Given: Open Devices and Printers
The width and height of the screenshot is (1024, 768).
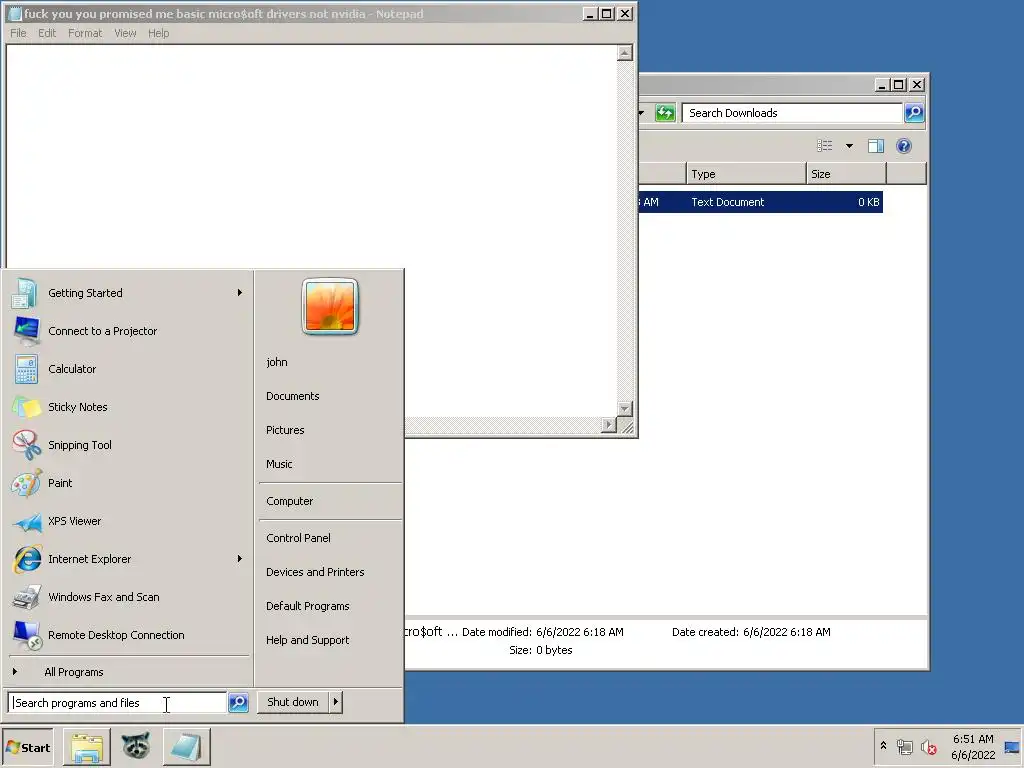Looking at the screenshot, I should click(315, 572).
